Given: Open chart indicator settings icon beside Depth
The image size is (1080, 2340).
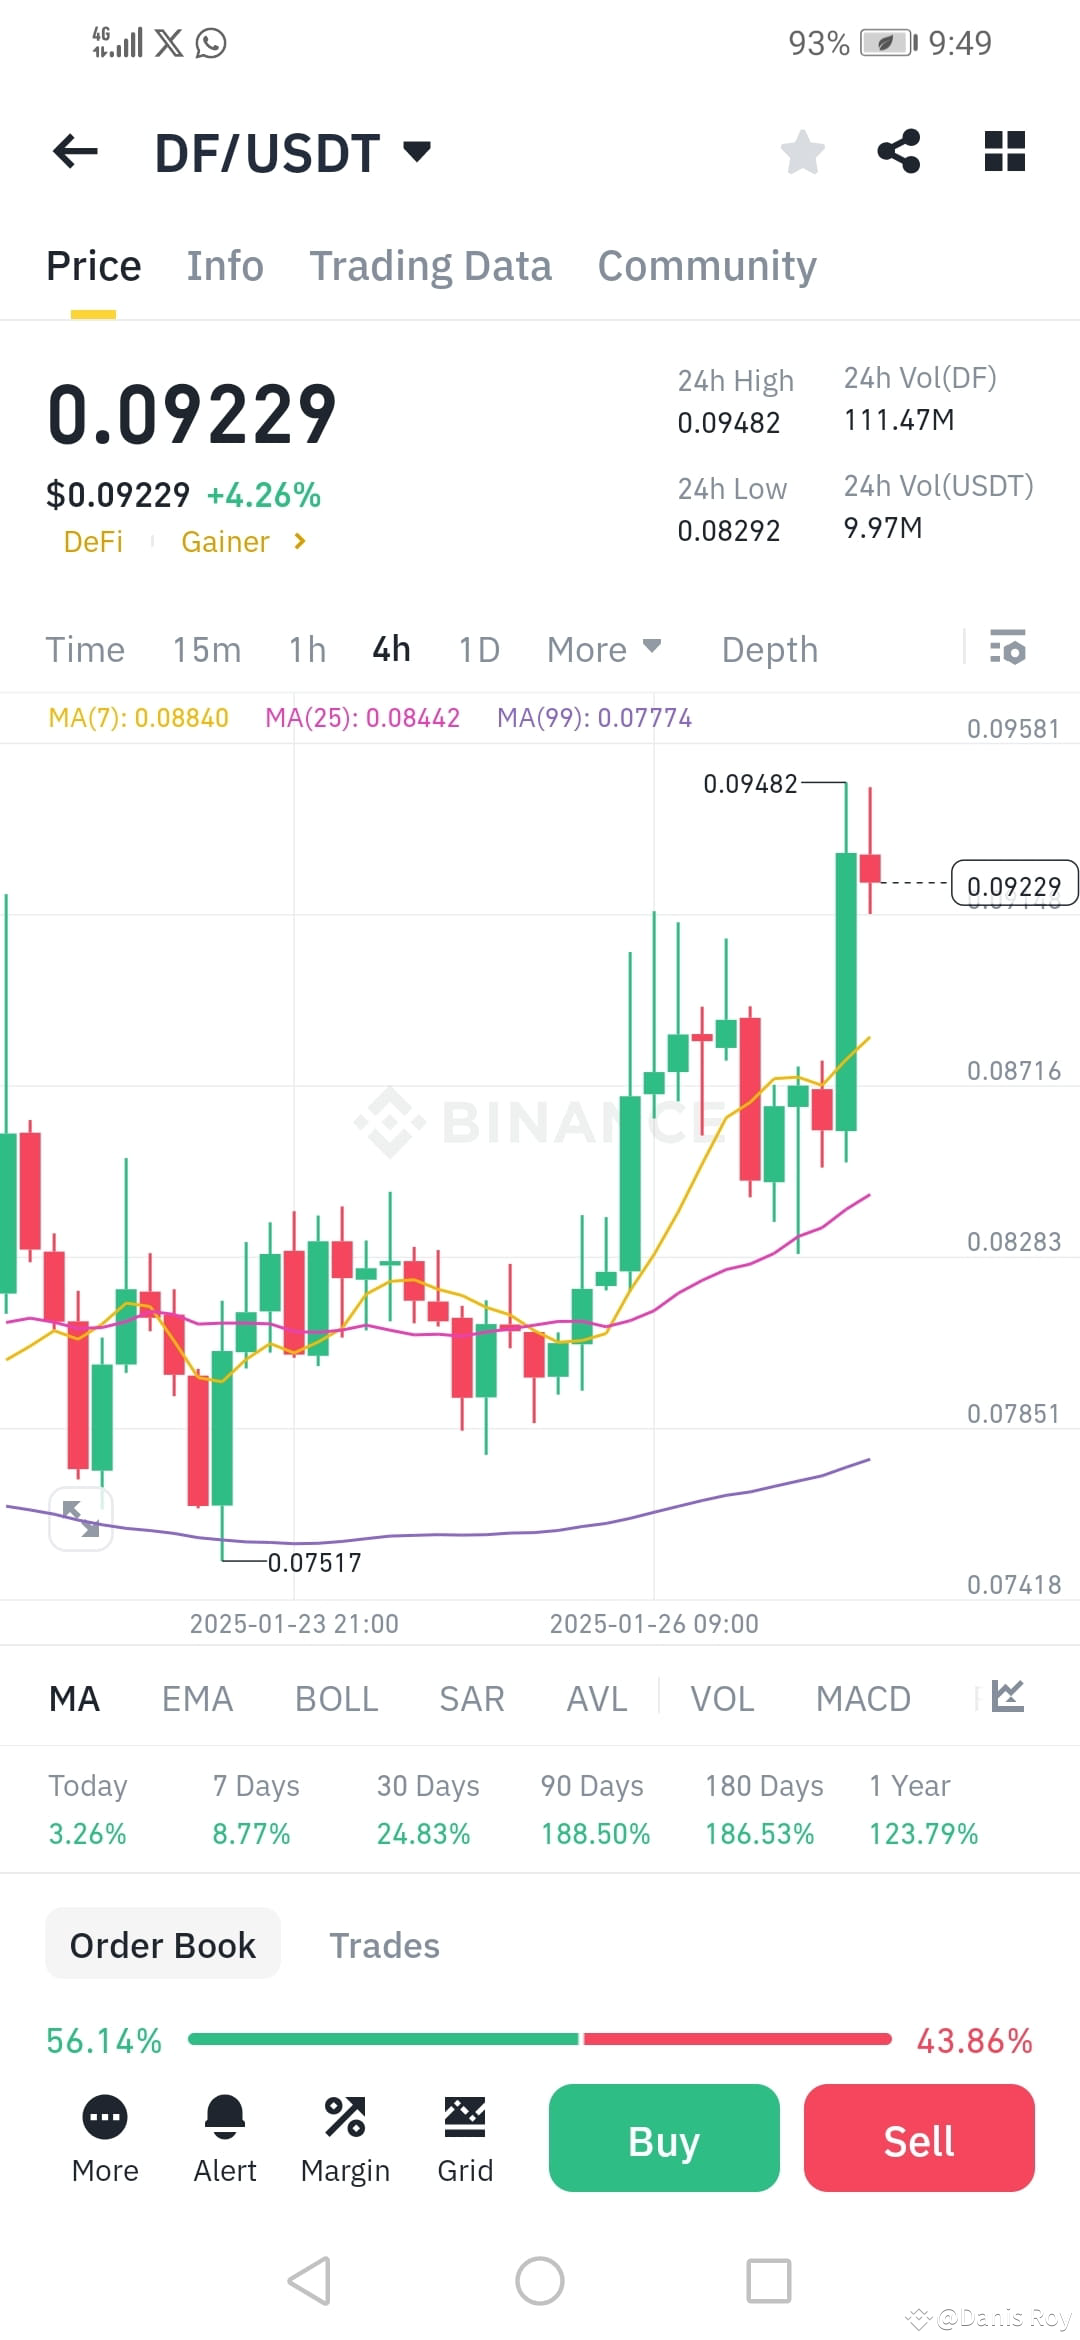Looking at the screenshot, I should click(x=1009, y=649).
